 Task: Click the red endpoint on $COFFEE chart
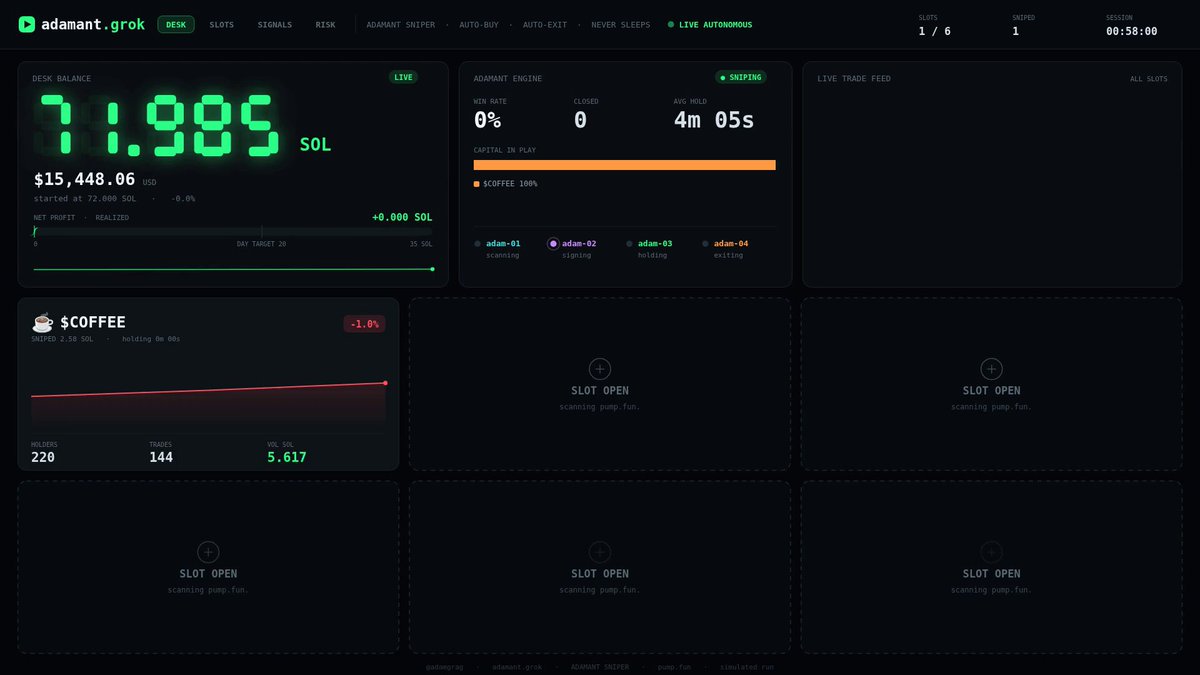385,383
